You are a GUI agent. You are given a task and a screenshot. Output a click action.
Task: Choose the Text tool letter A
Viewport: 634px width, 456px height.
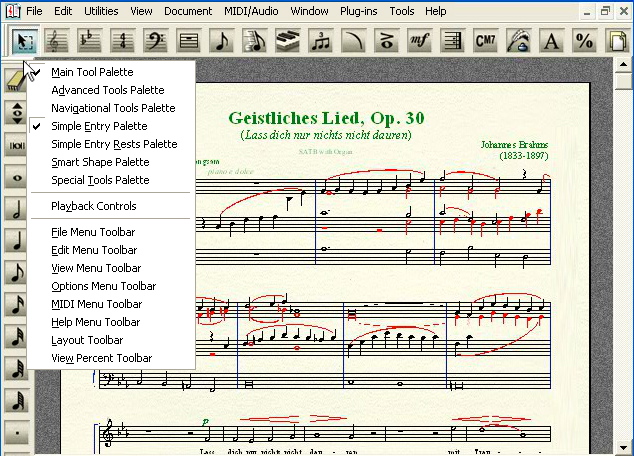click(x=551, y=41)
